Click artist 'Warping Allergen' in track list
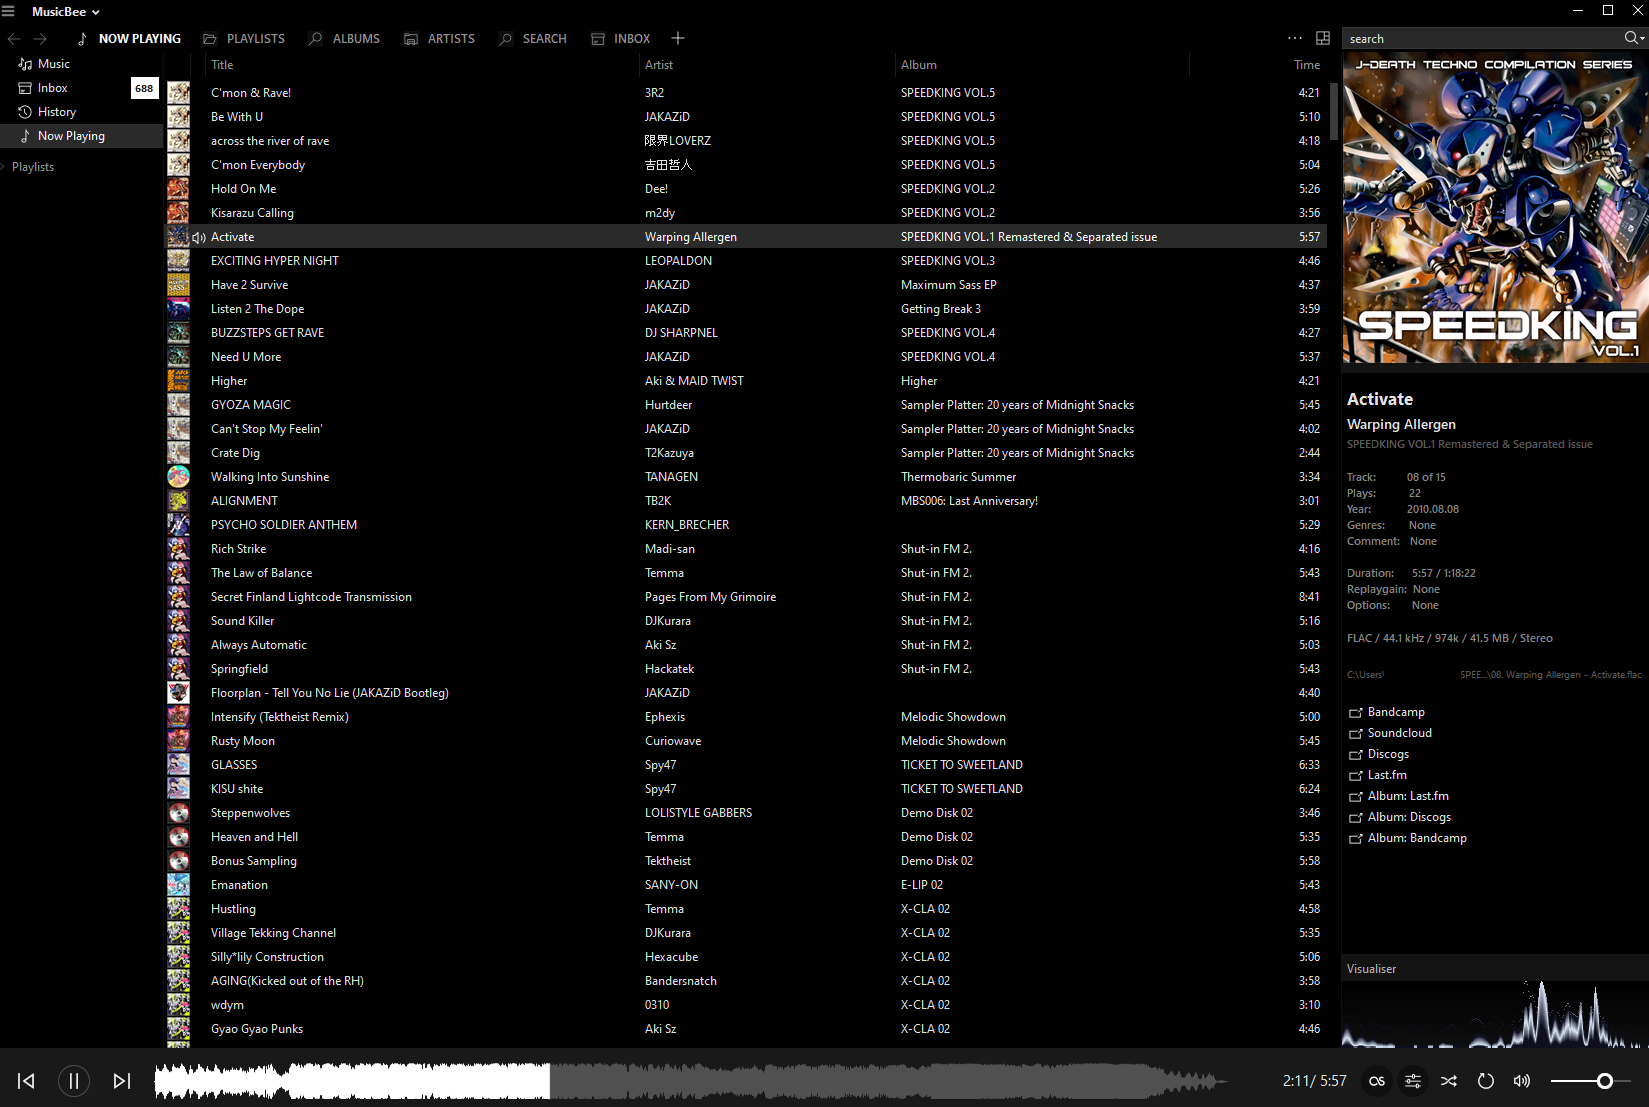The height and width of the screenshot is (1107, 1649). coord(691,237)
